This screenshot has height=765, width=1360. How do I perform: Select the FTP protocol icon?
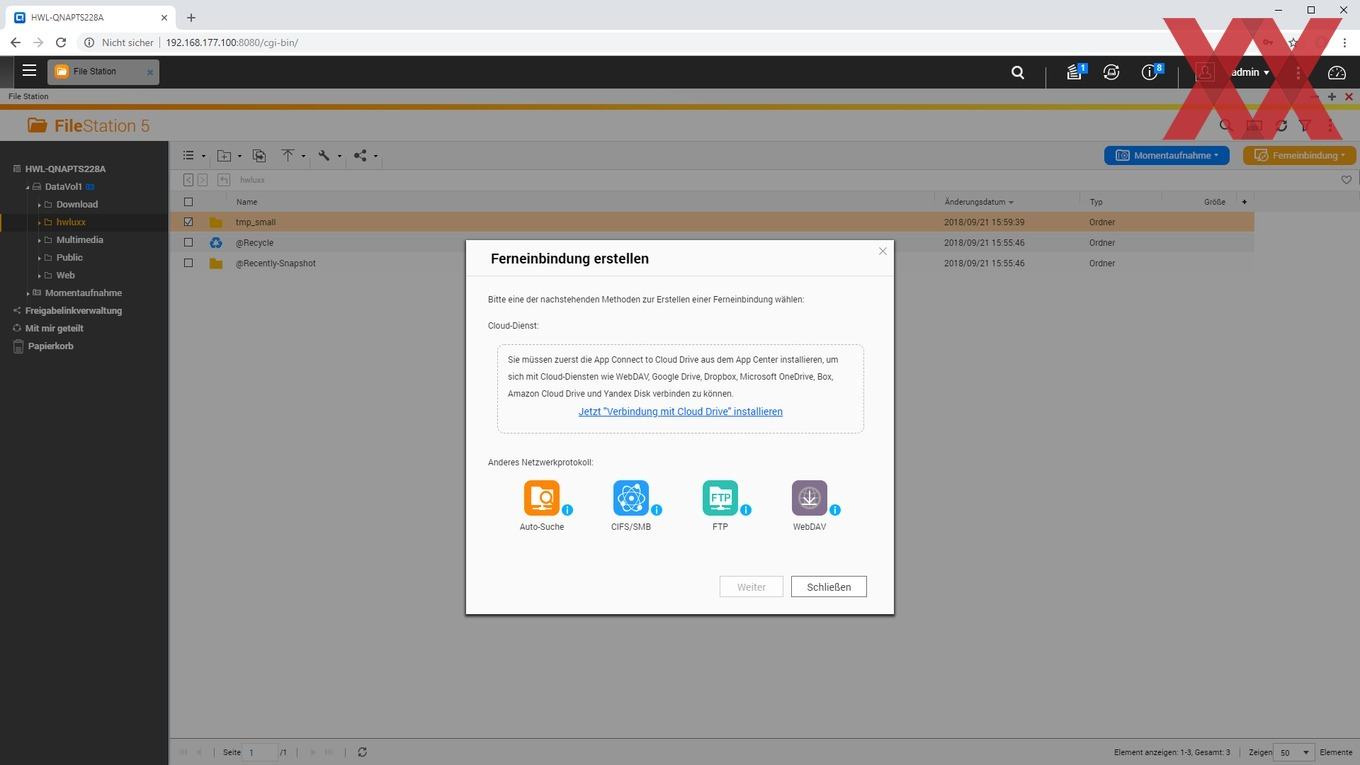coord(720,497)
